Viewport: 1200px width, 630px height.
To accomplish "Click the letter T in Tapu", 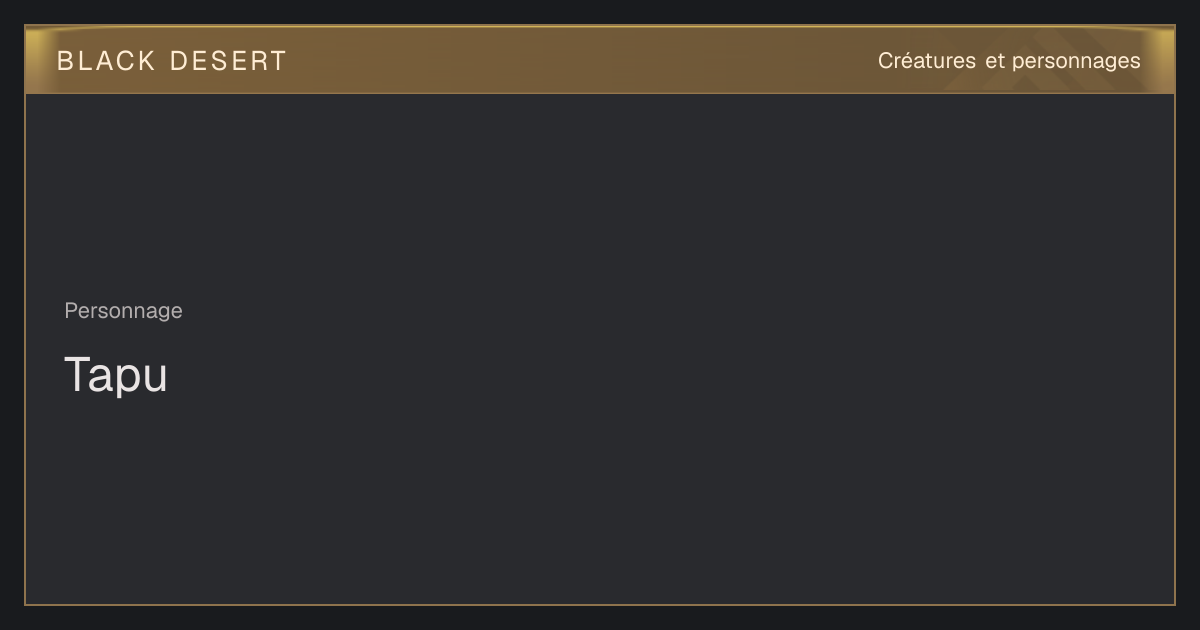I will pyautogui.click(x=78, y=374).
